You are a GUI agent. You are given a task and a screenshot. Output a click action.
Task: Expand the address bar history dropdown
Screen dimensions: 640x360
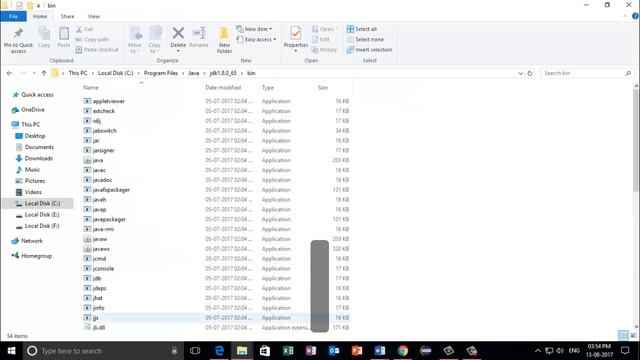pos(520,73)
